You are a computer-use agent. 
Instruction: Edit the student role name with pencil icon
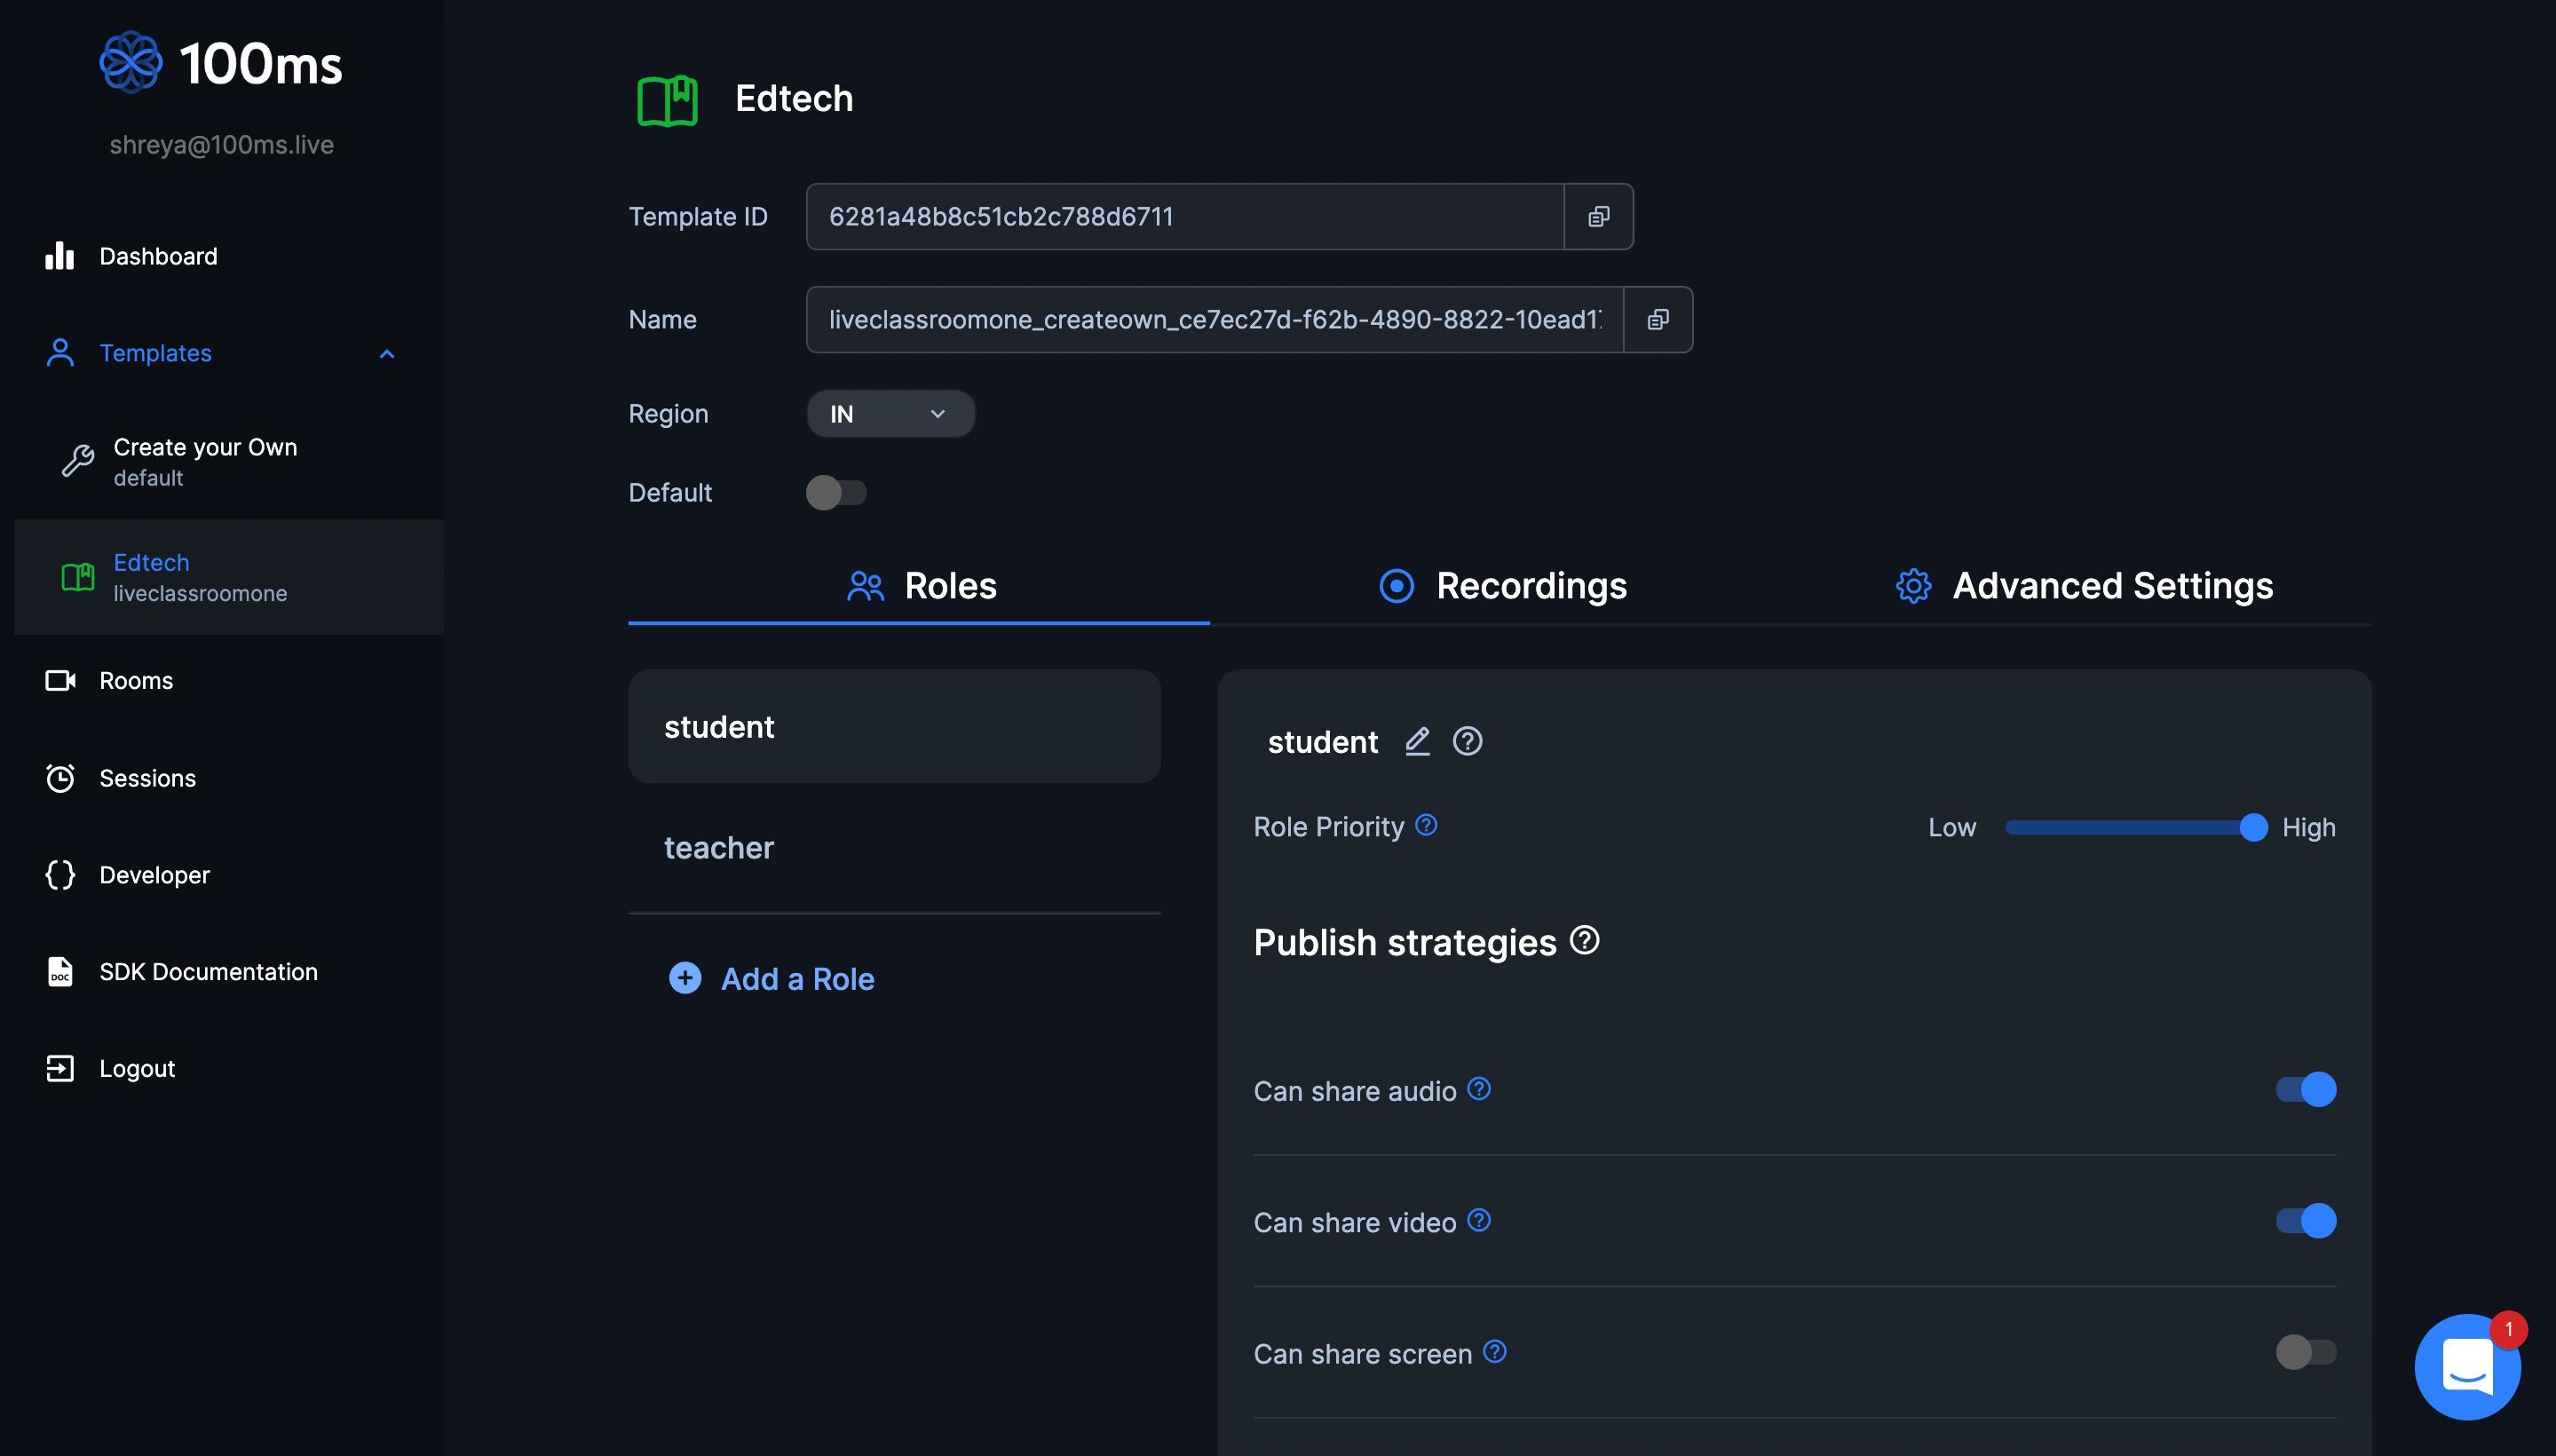coord(1417,741)
